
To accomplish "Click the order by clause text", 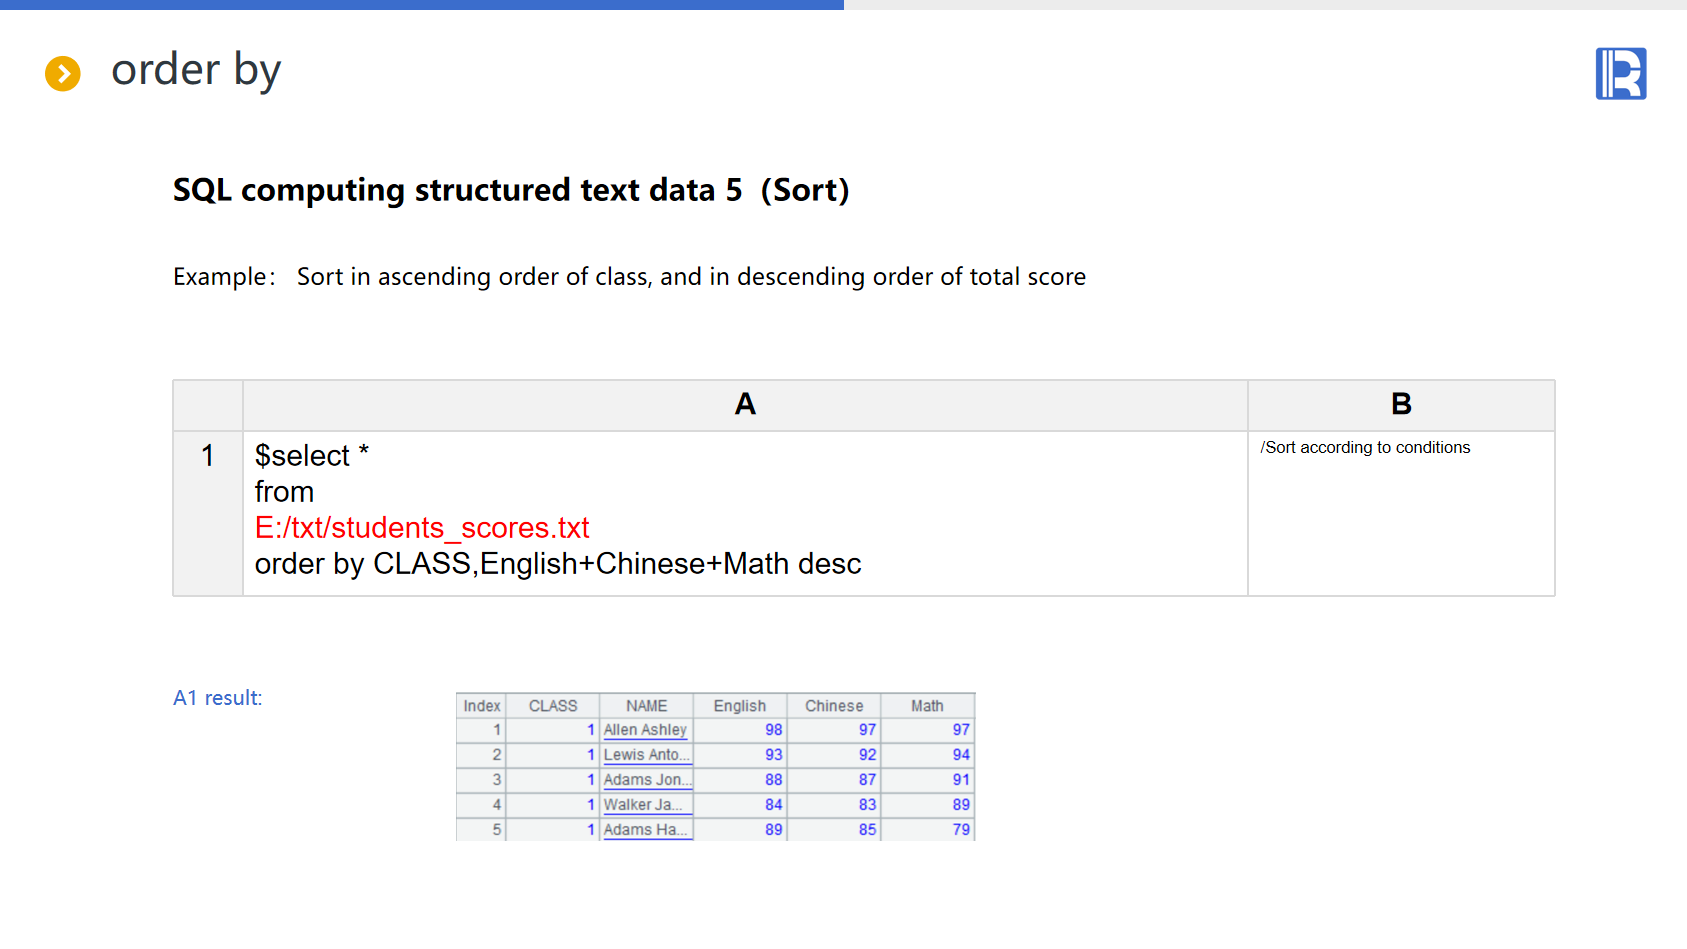I will tap(557, 564).
